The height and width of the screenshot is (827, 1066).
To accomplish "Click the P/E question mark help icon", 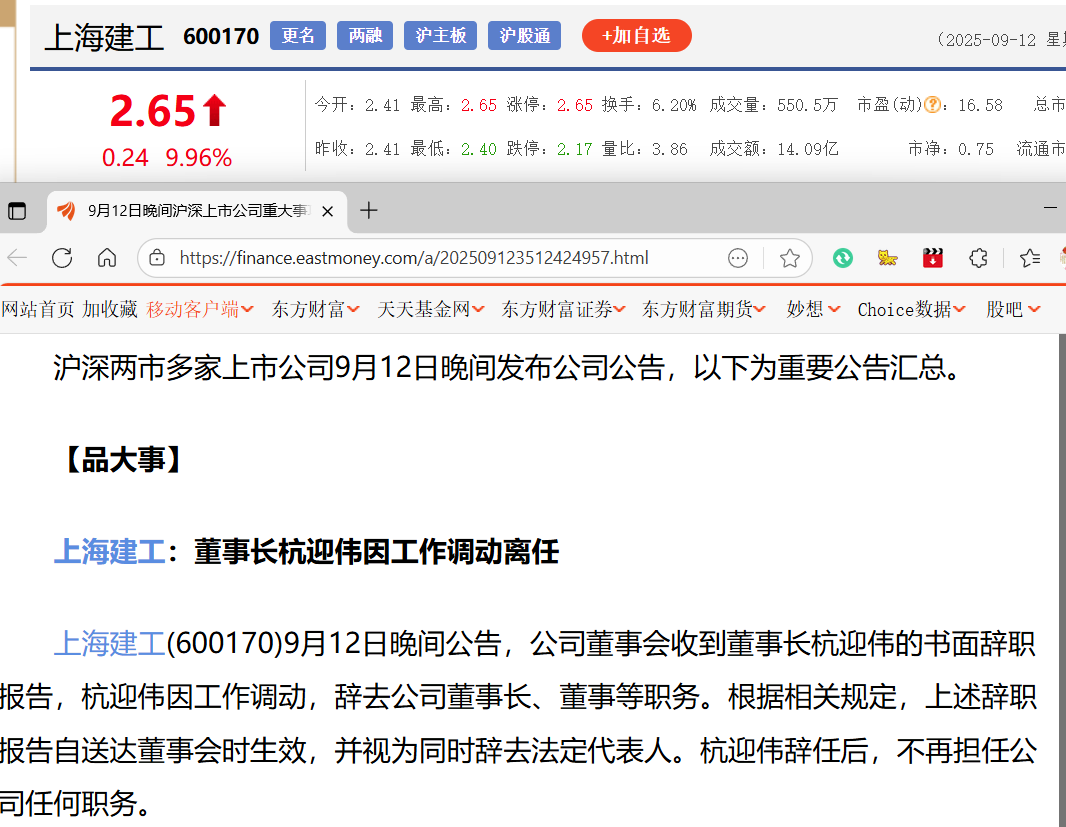I will [933, 105].
